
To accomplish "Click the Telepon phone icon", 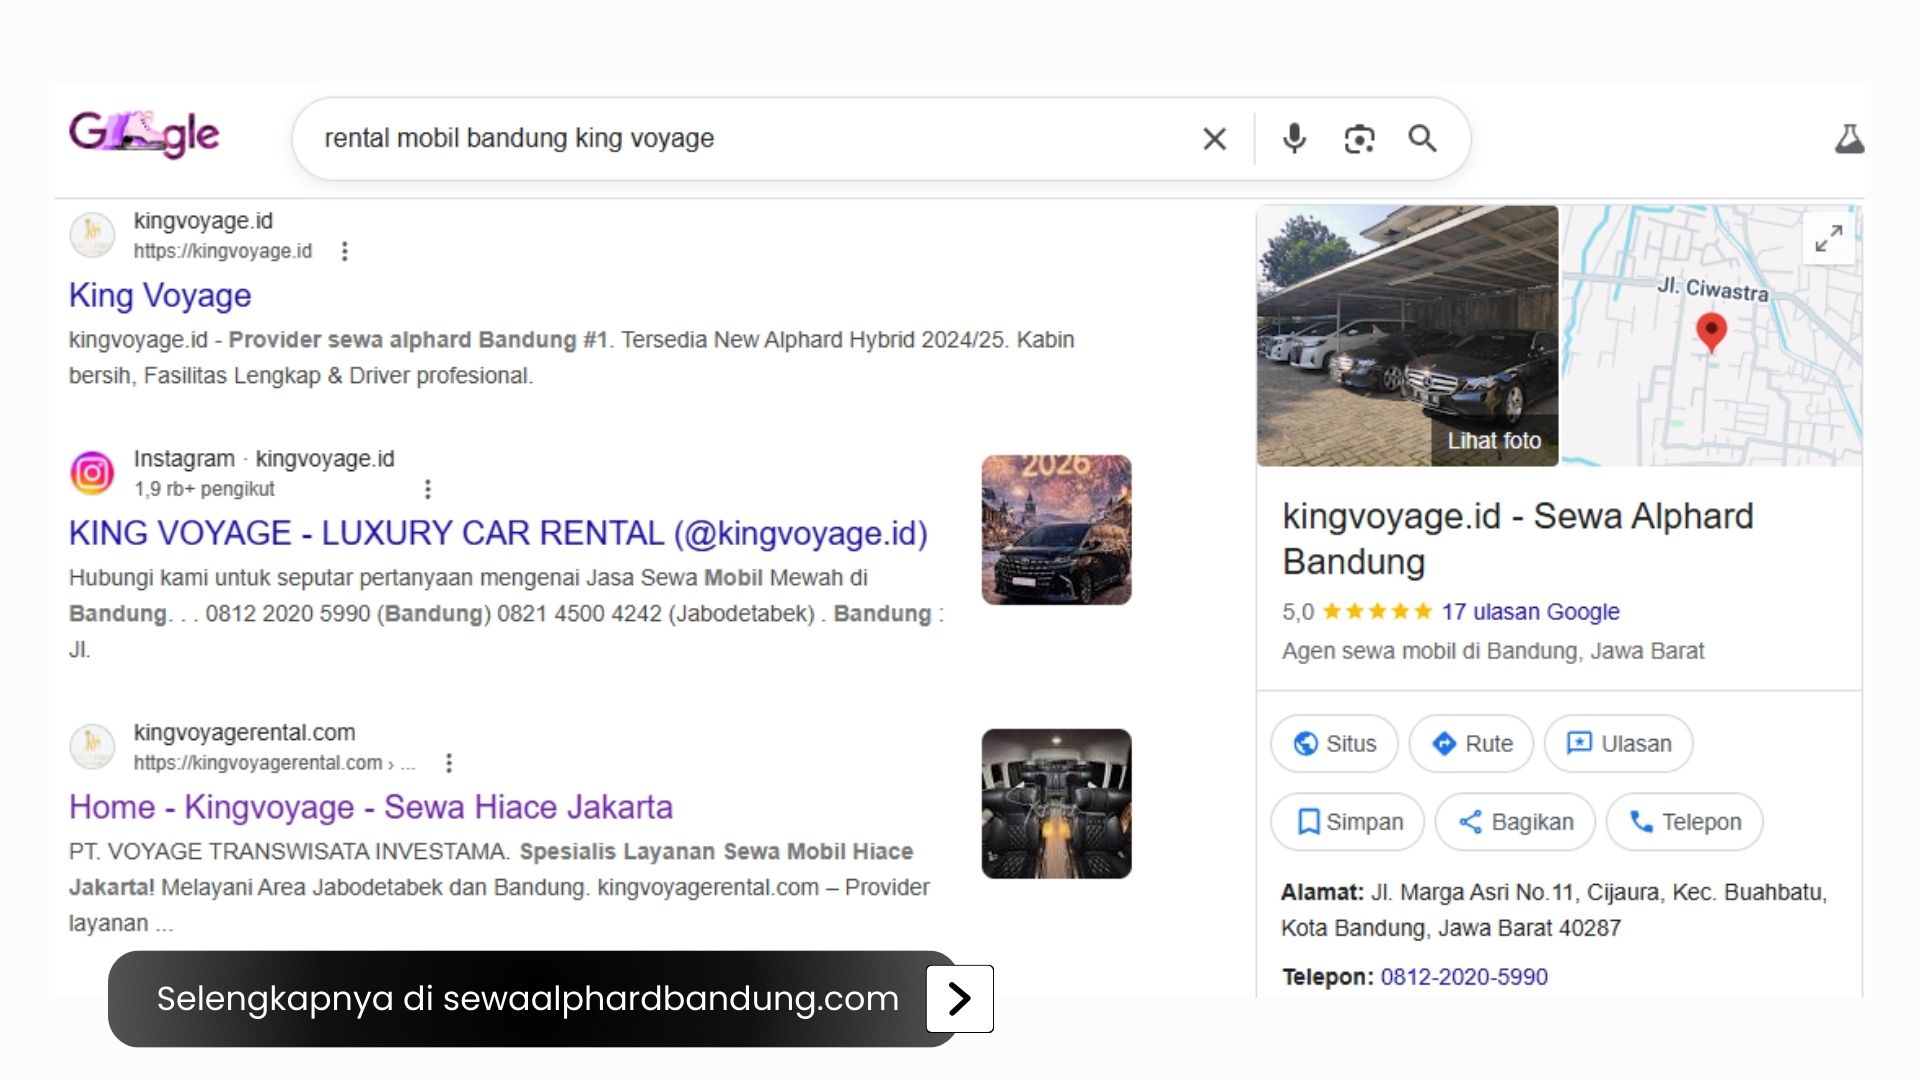I will 1641,821.
